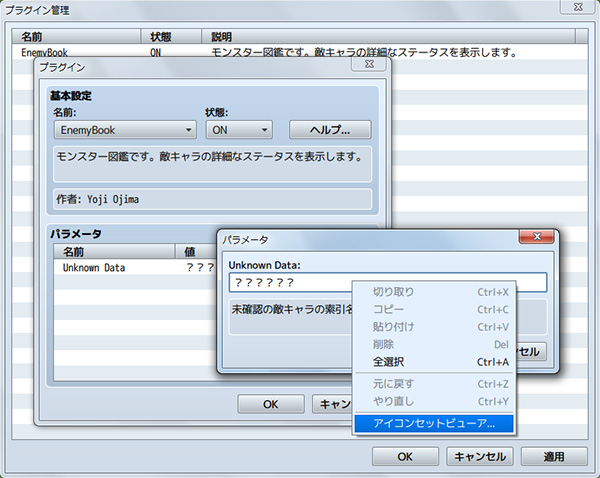
Task: Click 貼り付け in the context menu
Action: [434, 327]
